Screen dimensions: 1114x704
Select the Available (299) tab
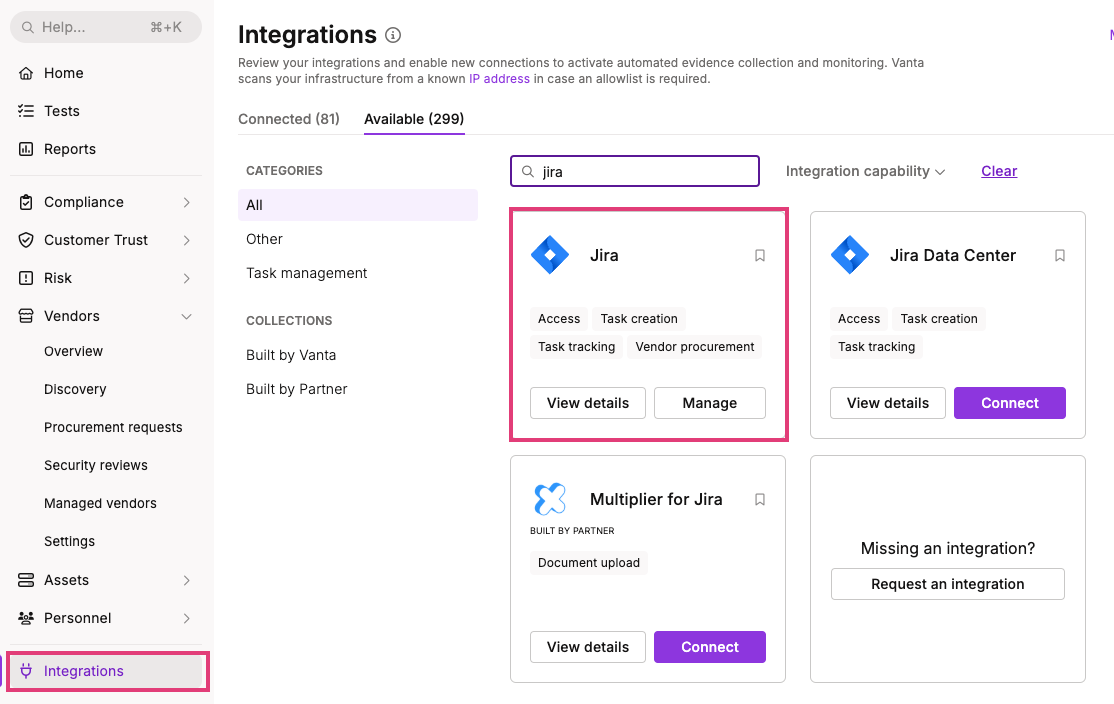[x=414, y=119]
